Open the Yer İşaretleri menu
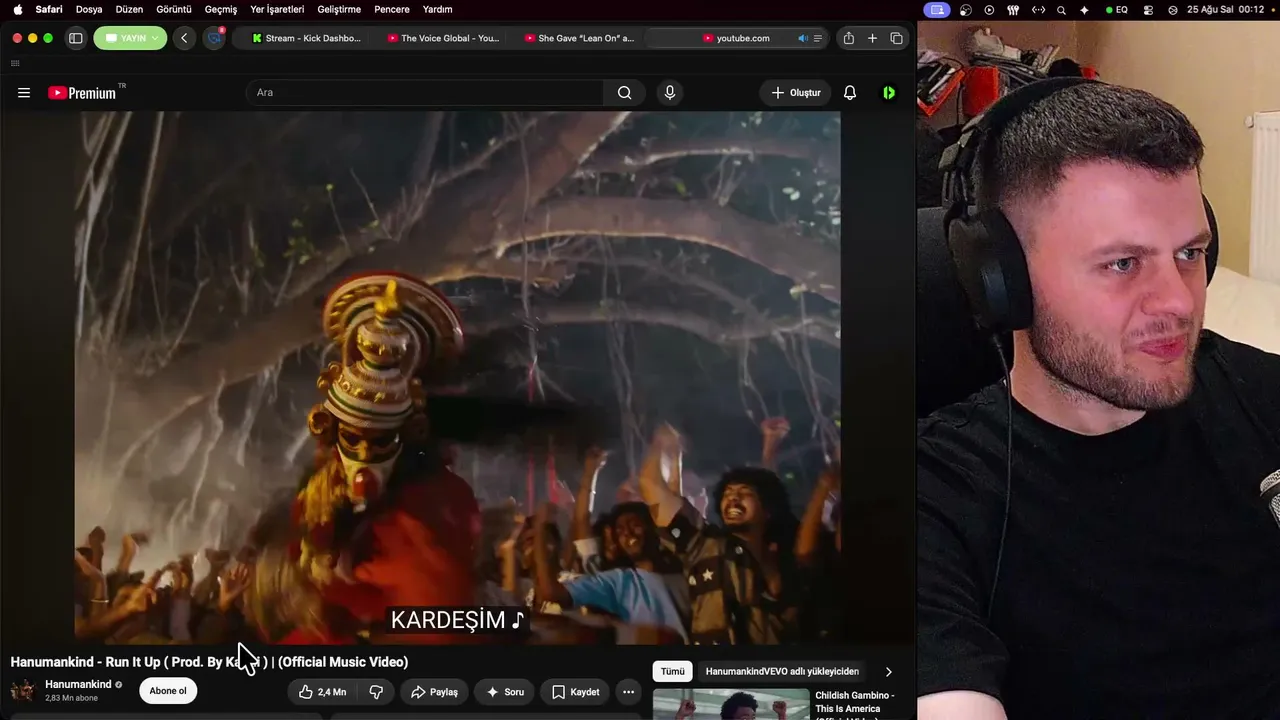The image size is (1280, 720). pos(277,9)
